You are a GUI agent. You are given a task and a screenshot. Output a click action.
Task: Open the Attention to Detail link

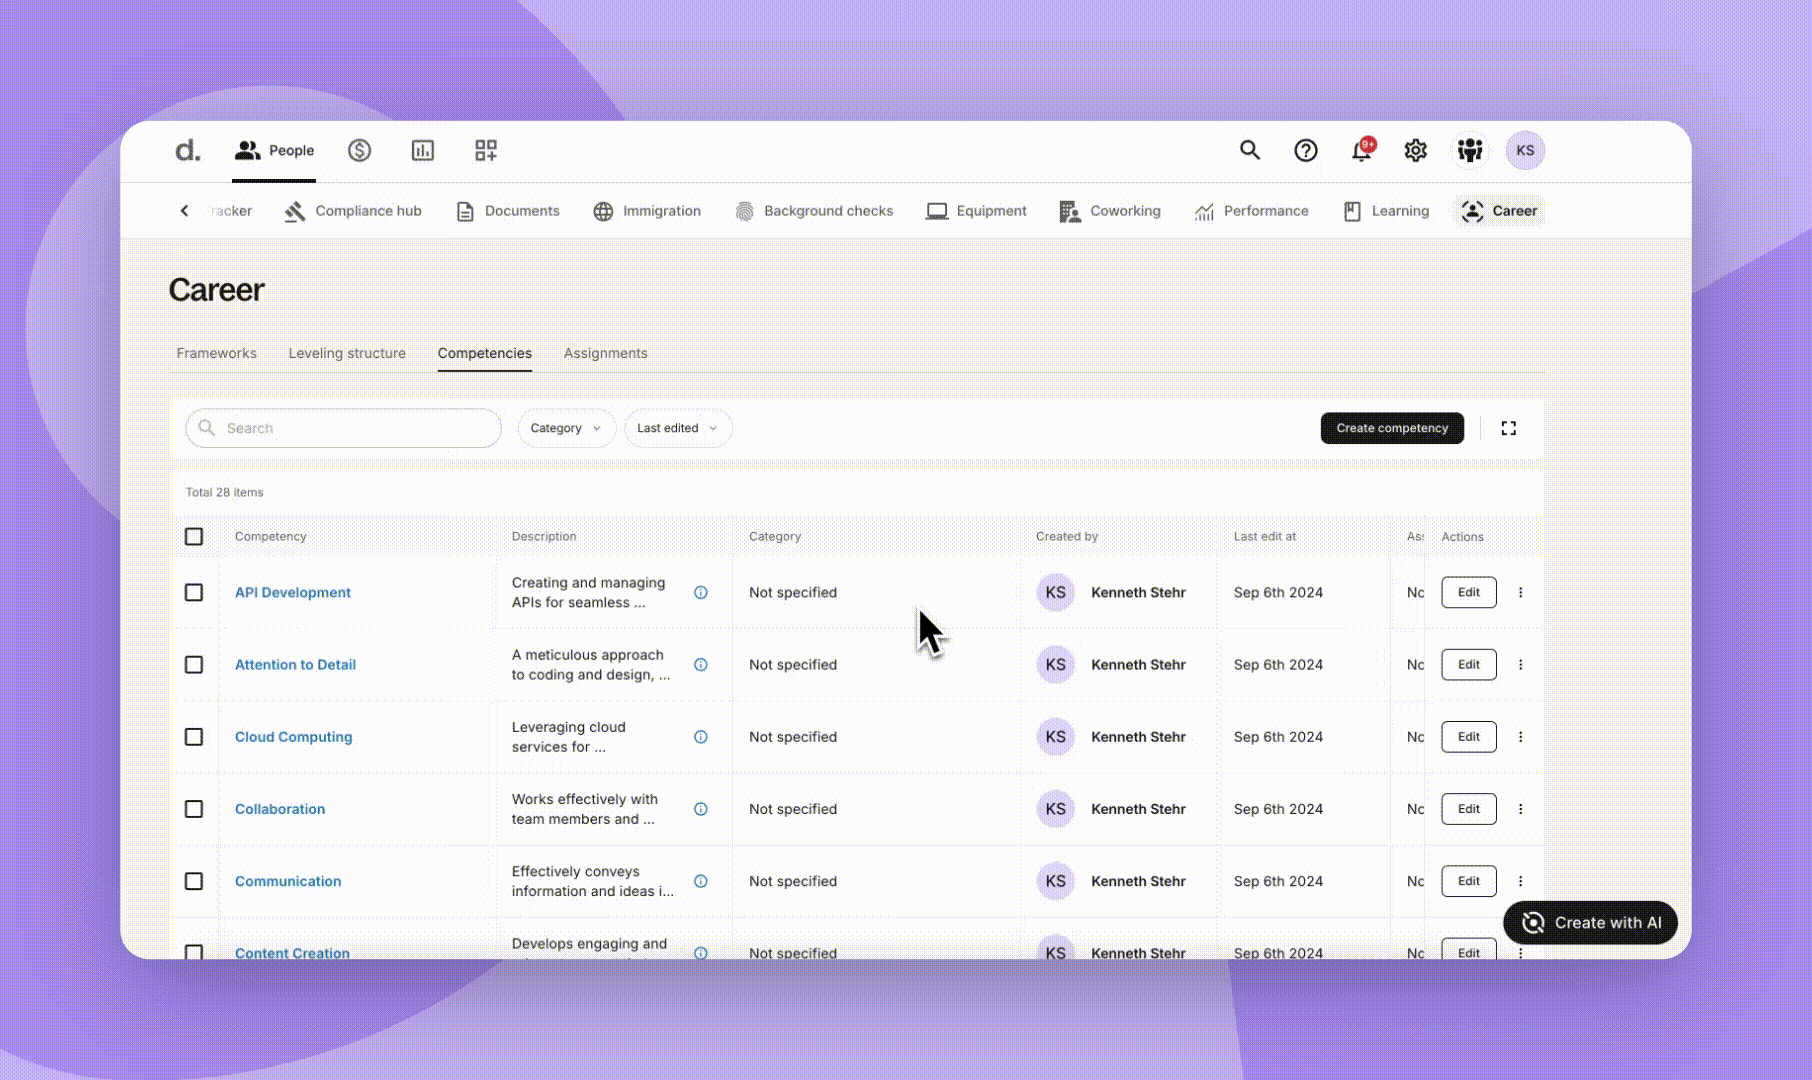coord(295,665)
